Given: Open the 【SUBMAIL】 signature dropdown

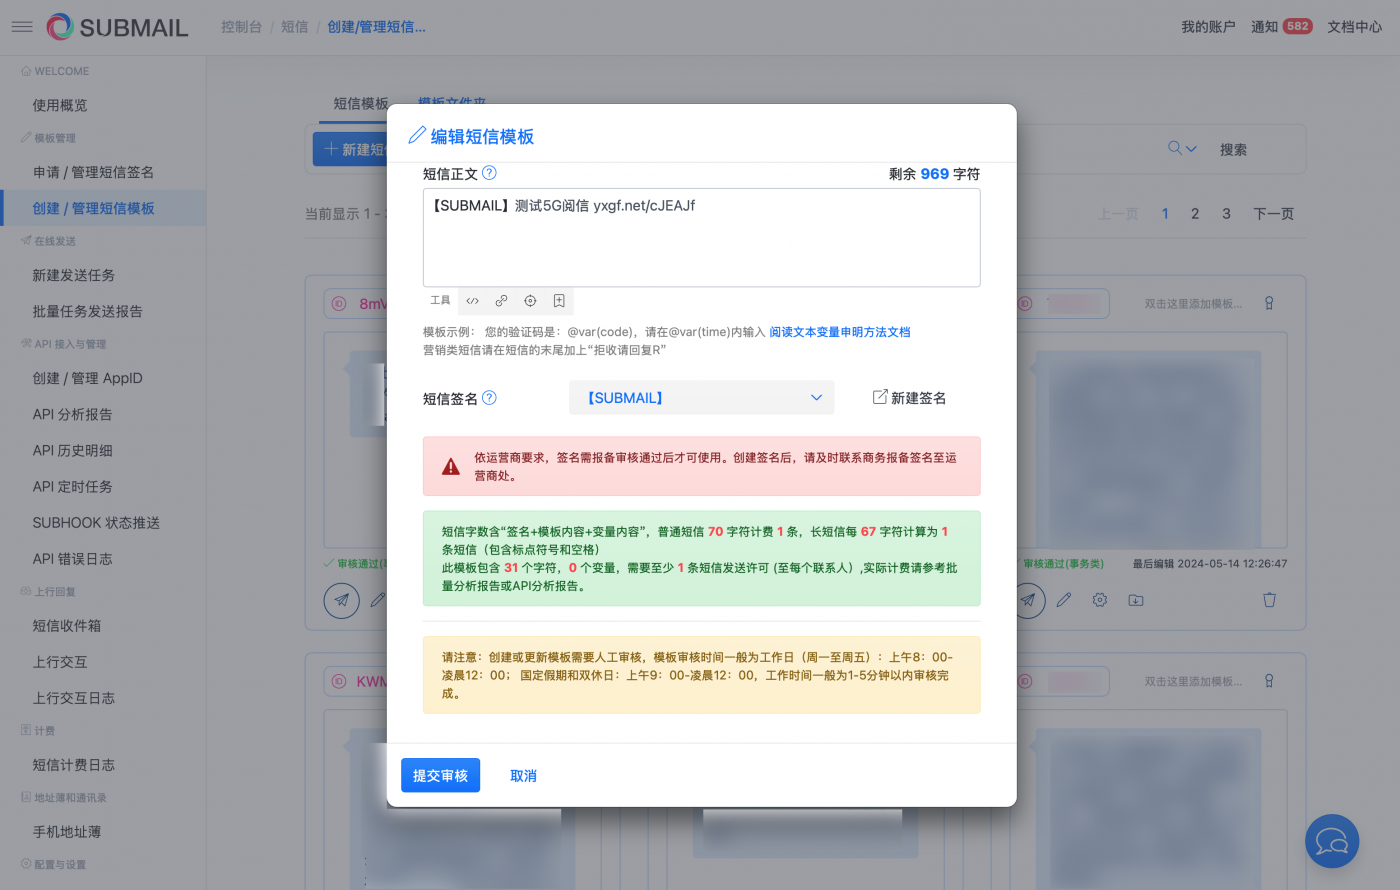Looking at the screenshot, I should pyautogui.click(x=702, y=397).
